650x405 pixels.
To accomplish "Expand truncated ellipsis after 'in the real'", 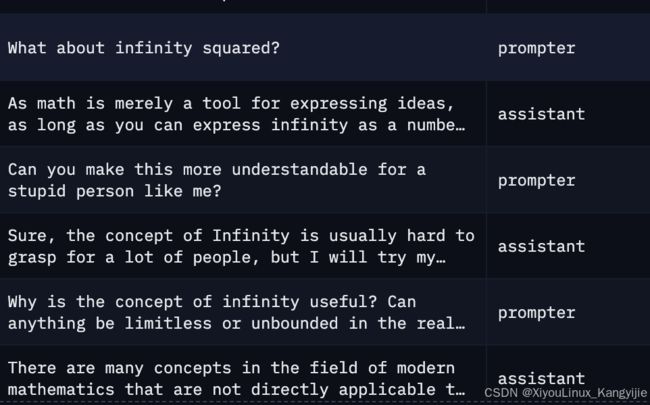I will (460, 325).
